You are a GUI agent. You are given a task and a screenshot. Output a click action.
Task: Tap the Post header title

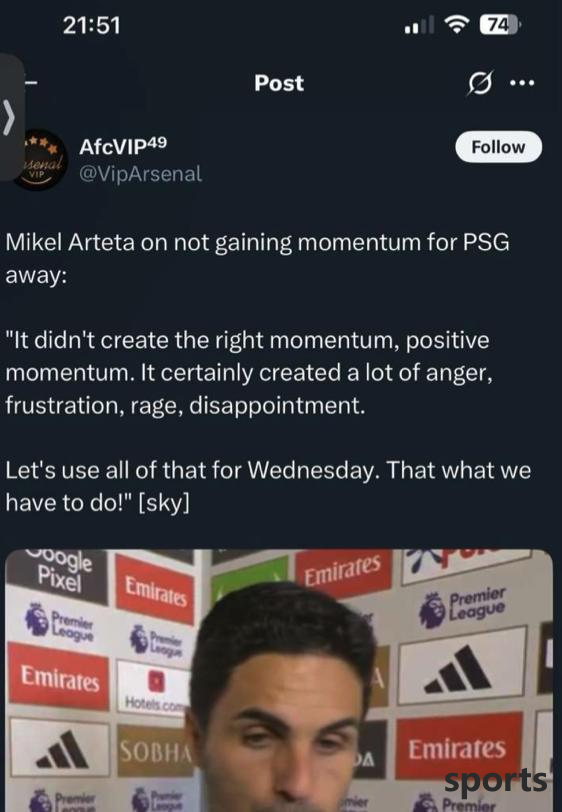279,83
